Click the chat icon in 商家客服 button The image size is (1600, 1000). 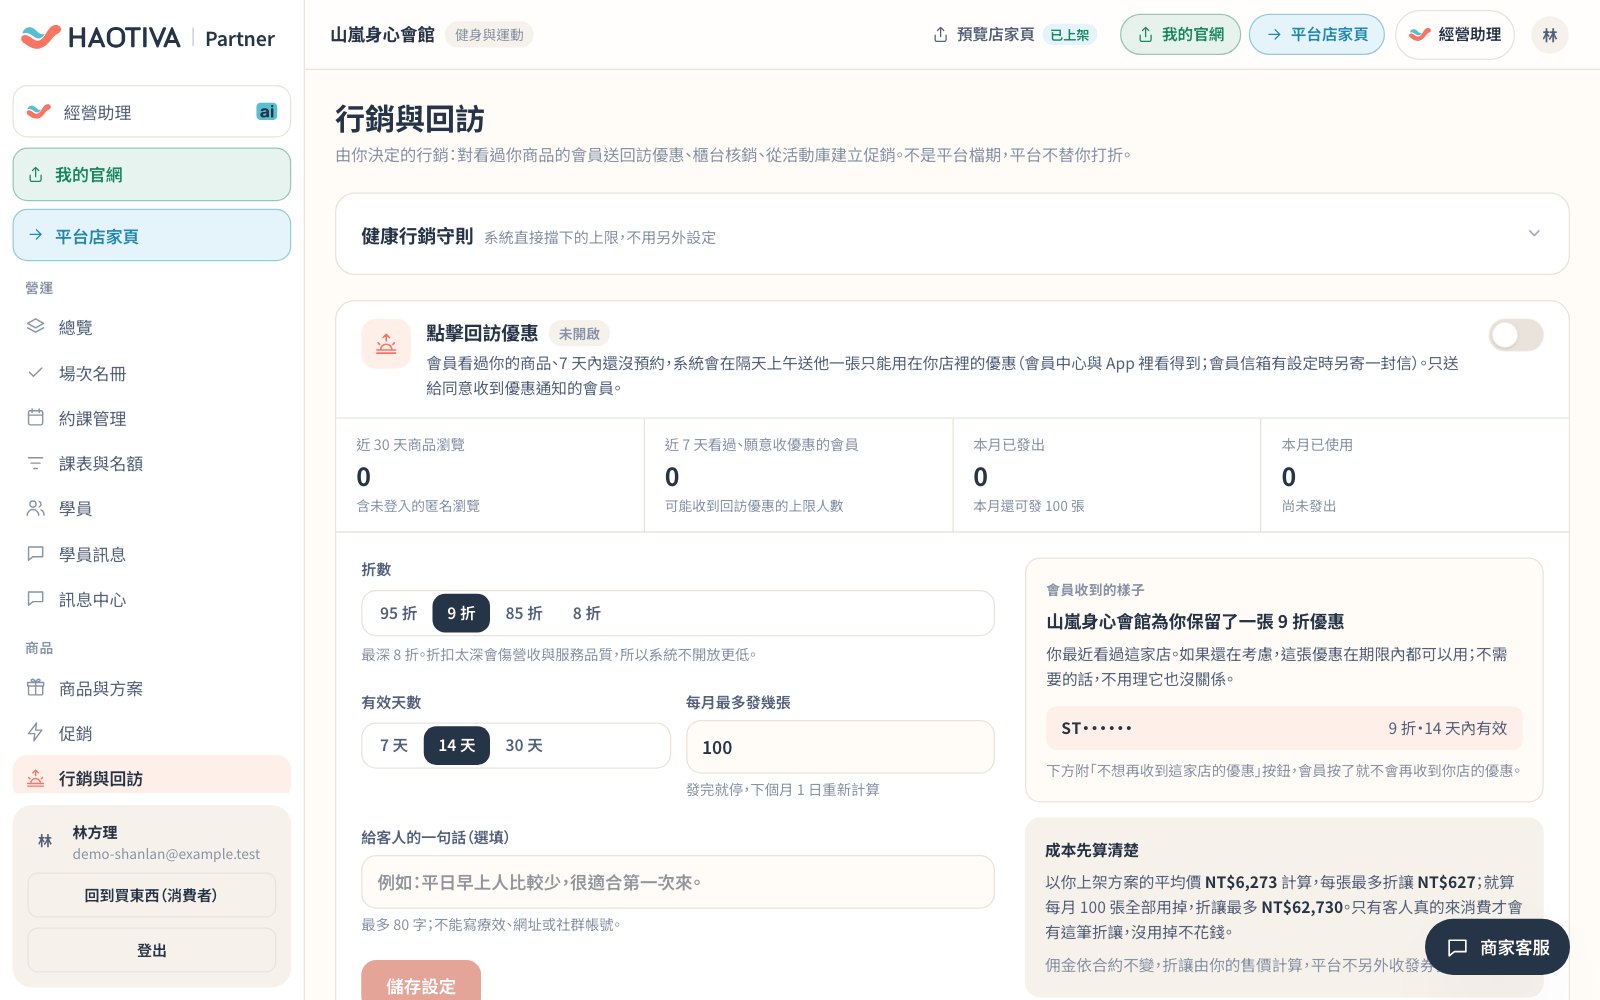(1458, 947)
